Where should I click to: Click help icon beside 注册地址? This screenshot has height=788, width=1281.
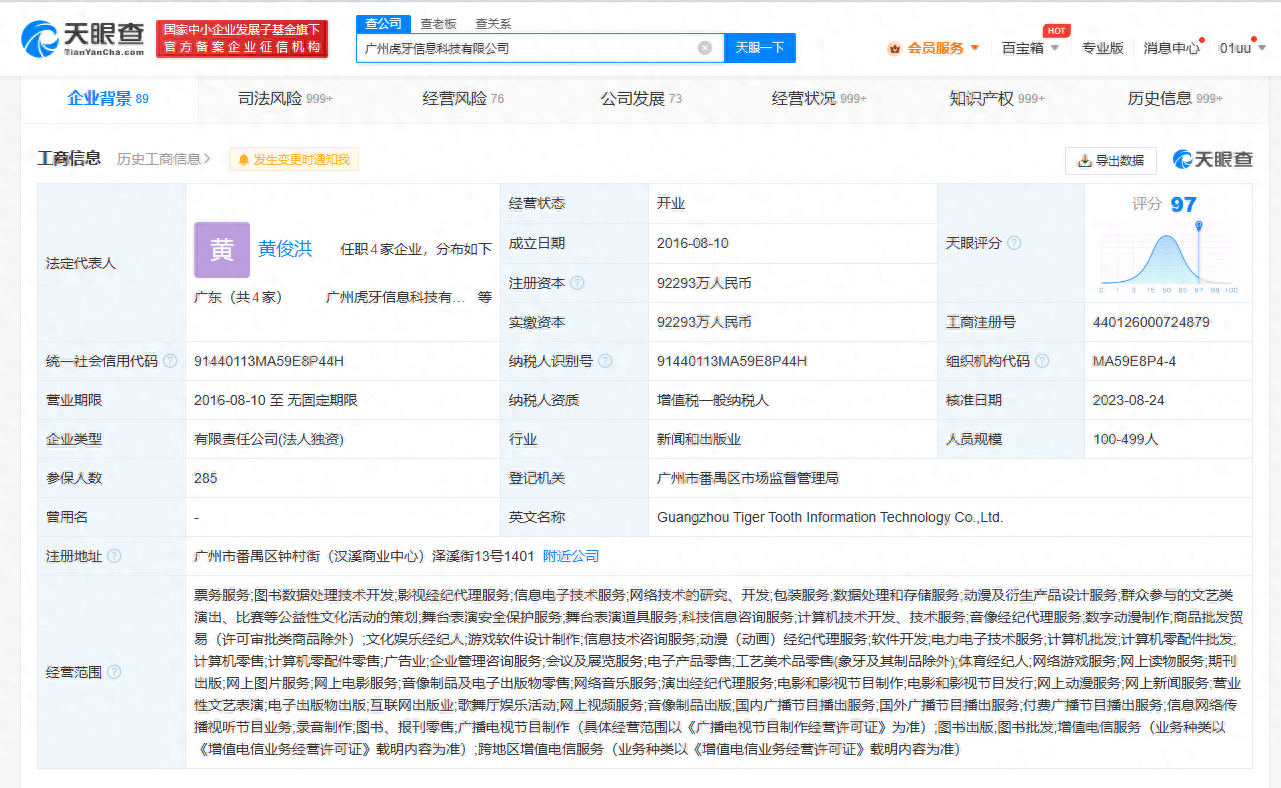click(114, 556)
